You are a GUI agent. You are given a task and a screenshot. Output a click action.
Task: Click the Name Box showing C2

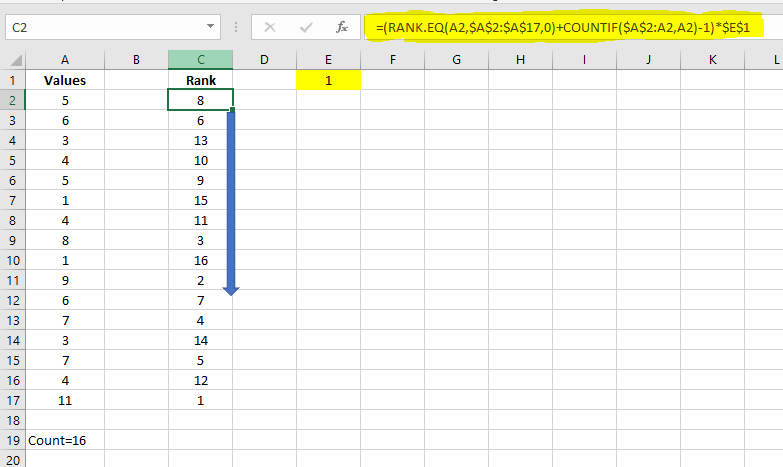coord(113,27)
